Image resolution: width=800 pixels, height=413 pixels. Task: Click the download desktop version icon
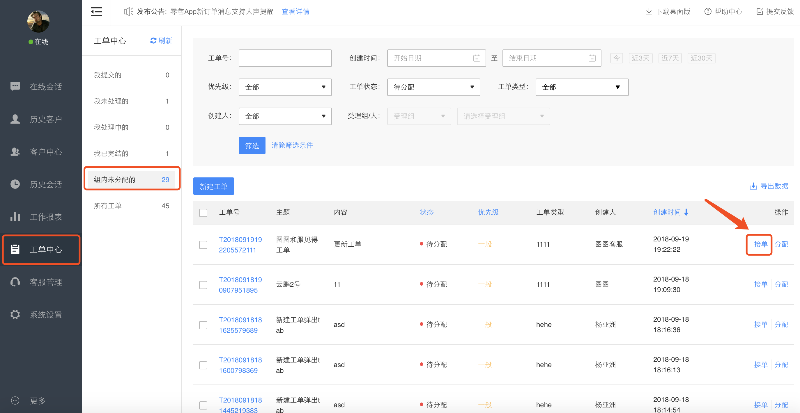649,11
